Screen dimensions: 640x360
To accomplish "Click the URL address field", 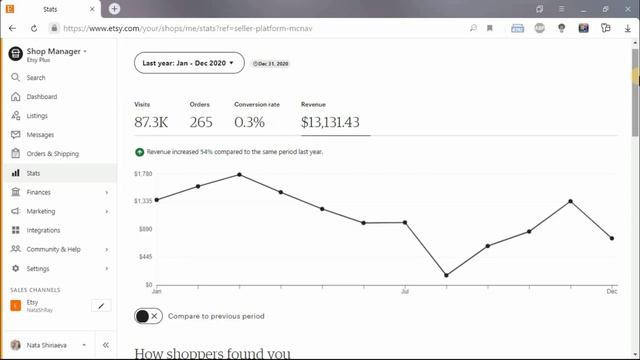I will tap(188, 29).
